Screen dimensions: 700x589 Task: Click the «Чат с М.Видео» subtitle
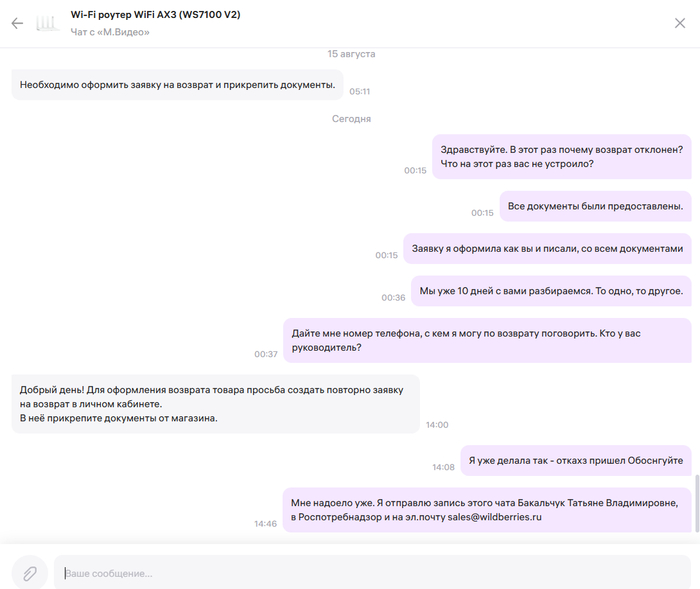110,33
